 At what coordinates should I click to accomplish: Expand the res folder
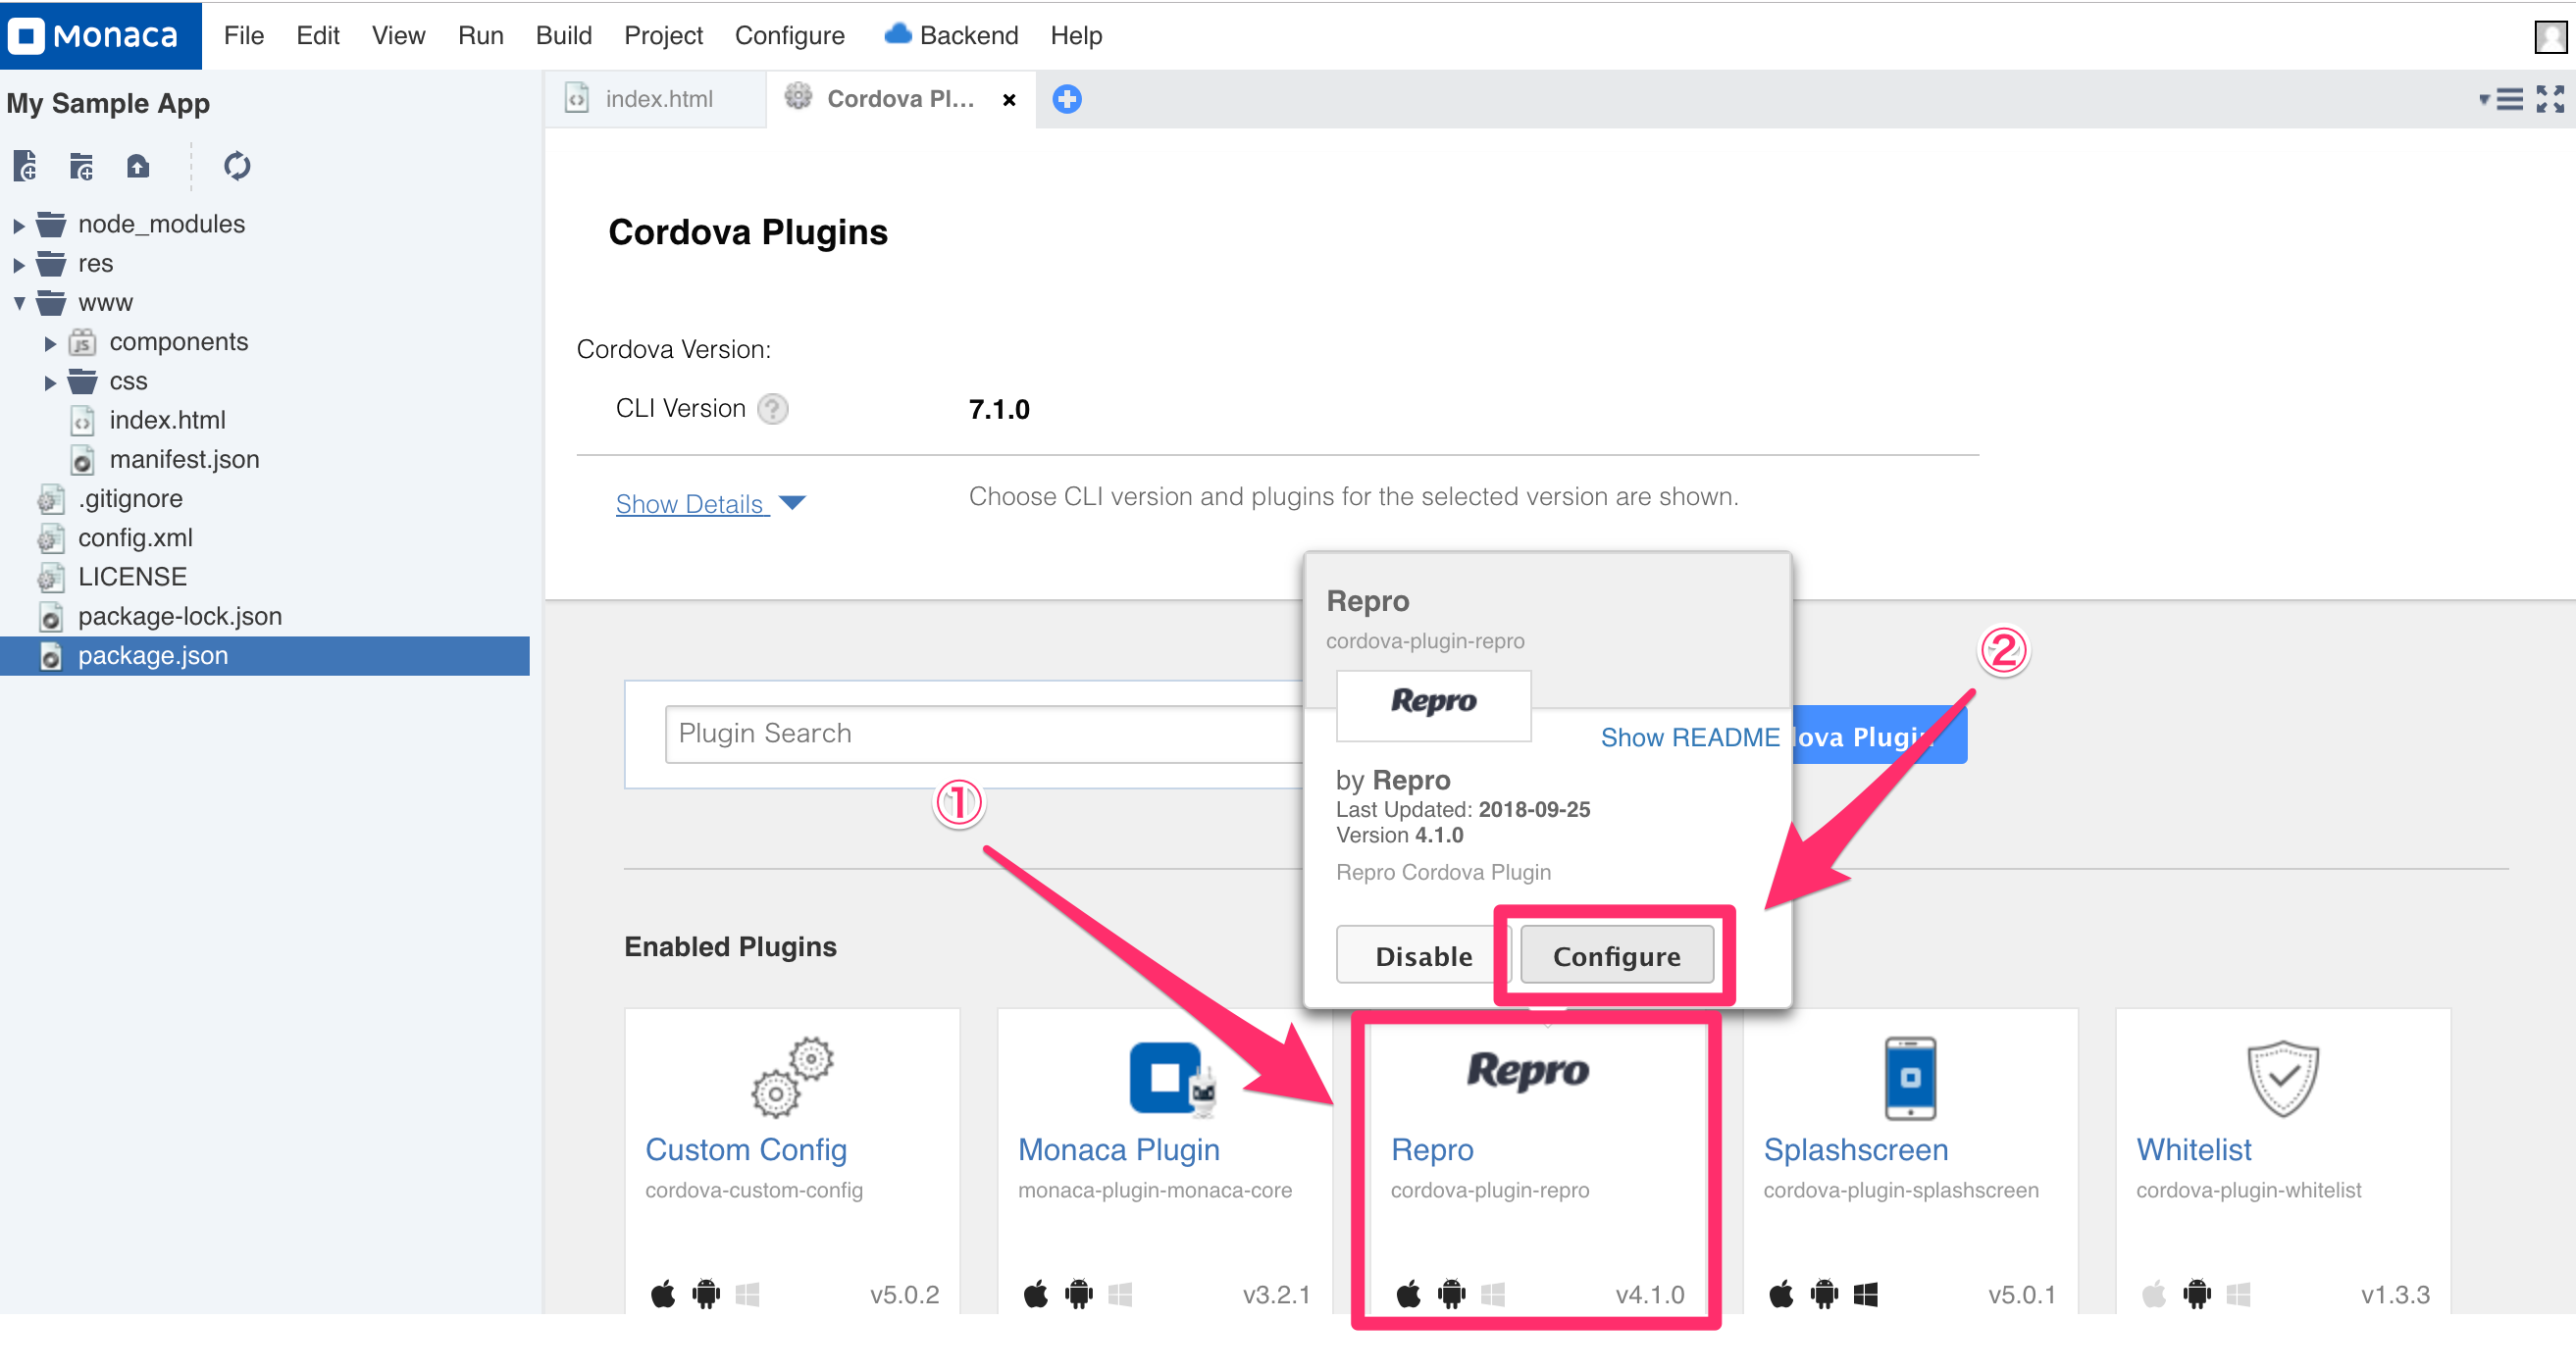(18, 265)
